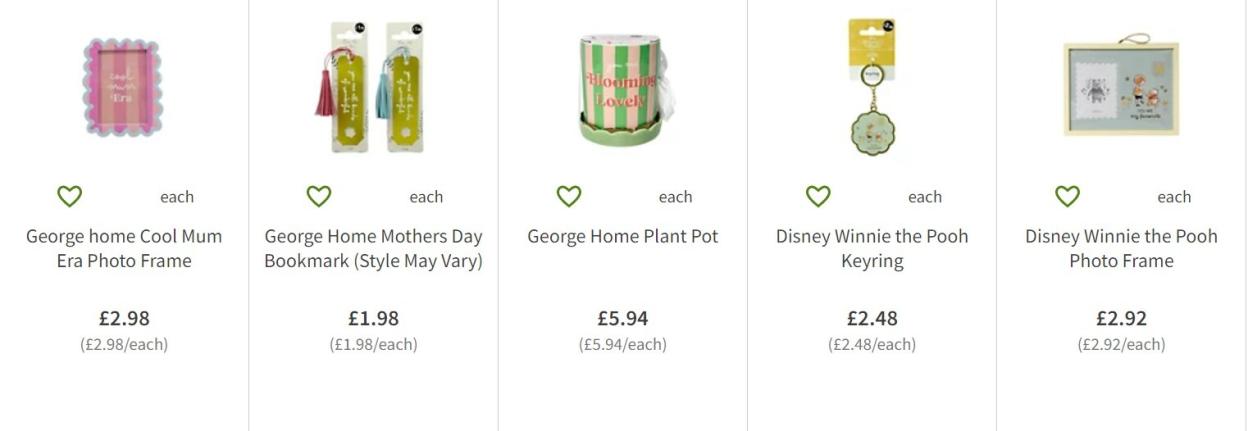Viewport: 1248px width, 431px height.
Task: Open Mothers Day Bookmark product image
Action: click(x=373, y=89)
